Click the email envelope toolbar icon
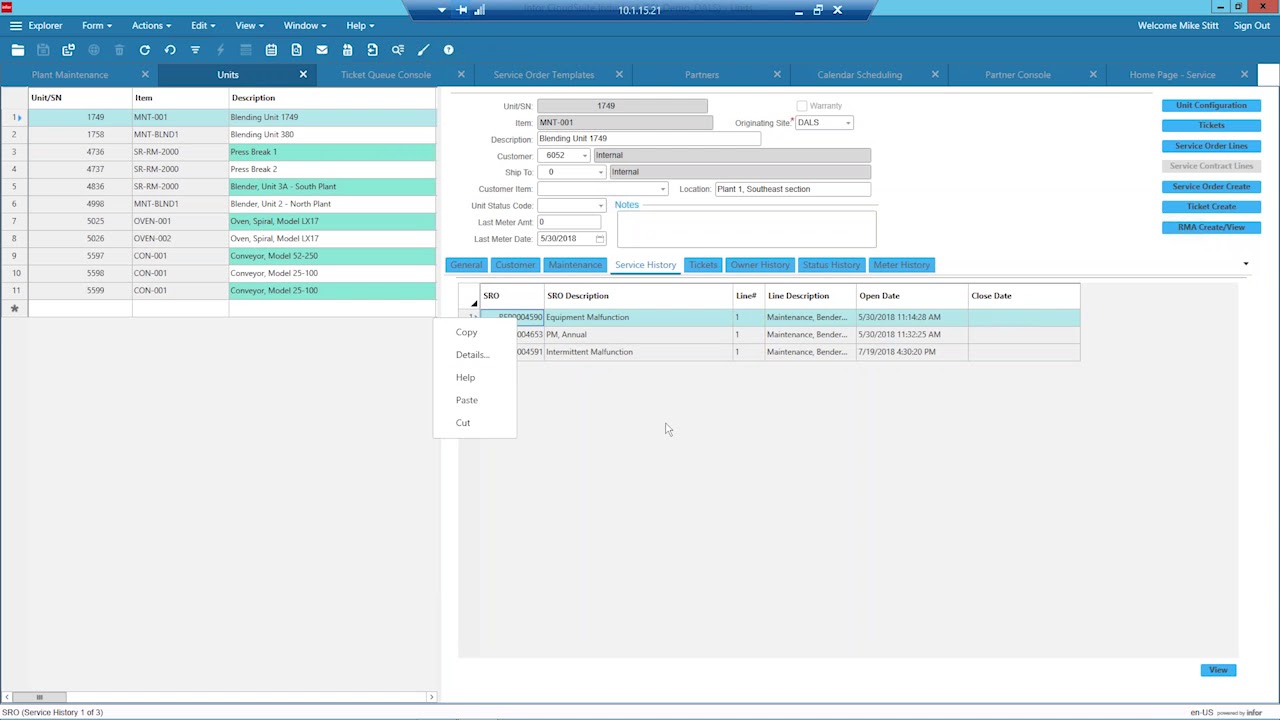Viewport: 1280px width, 720px height. click(322, 50)
